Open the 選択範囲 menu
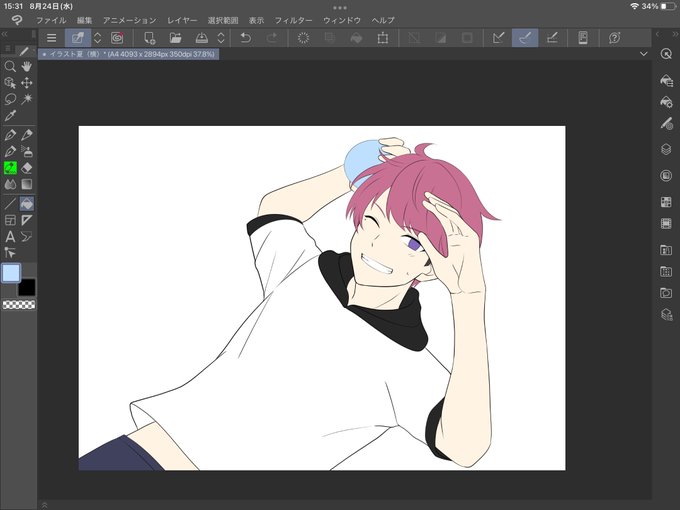The width and height of the screenshot is (680, 510). point(223,20)
